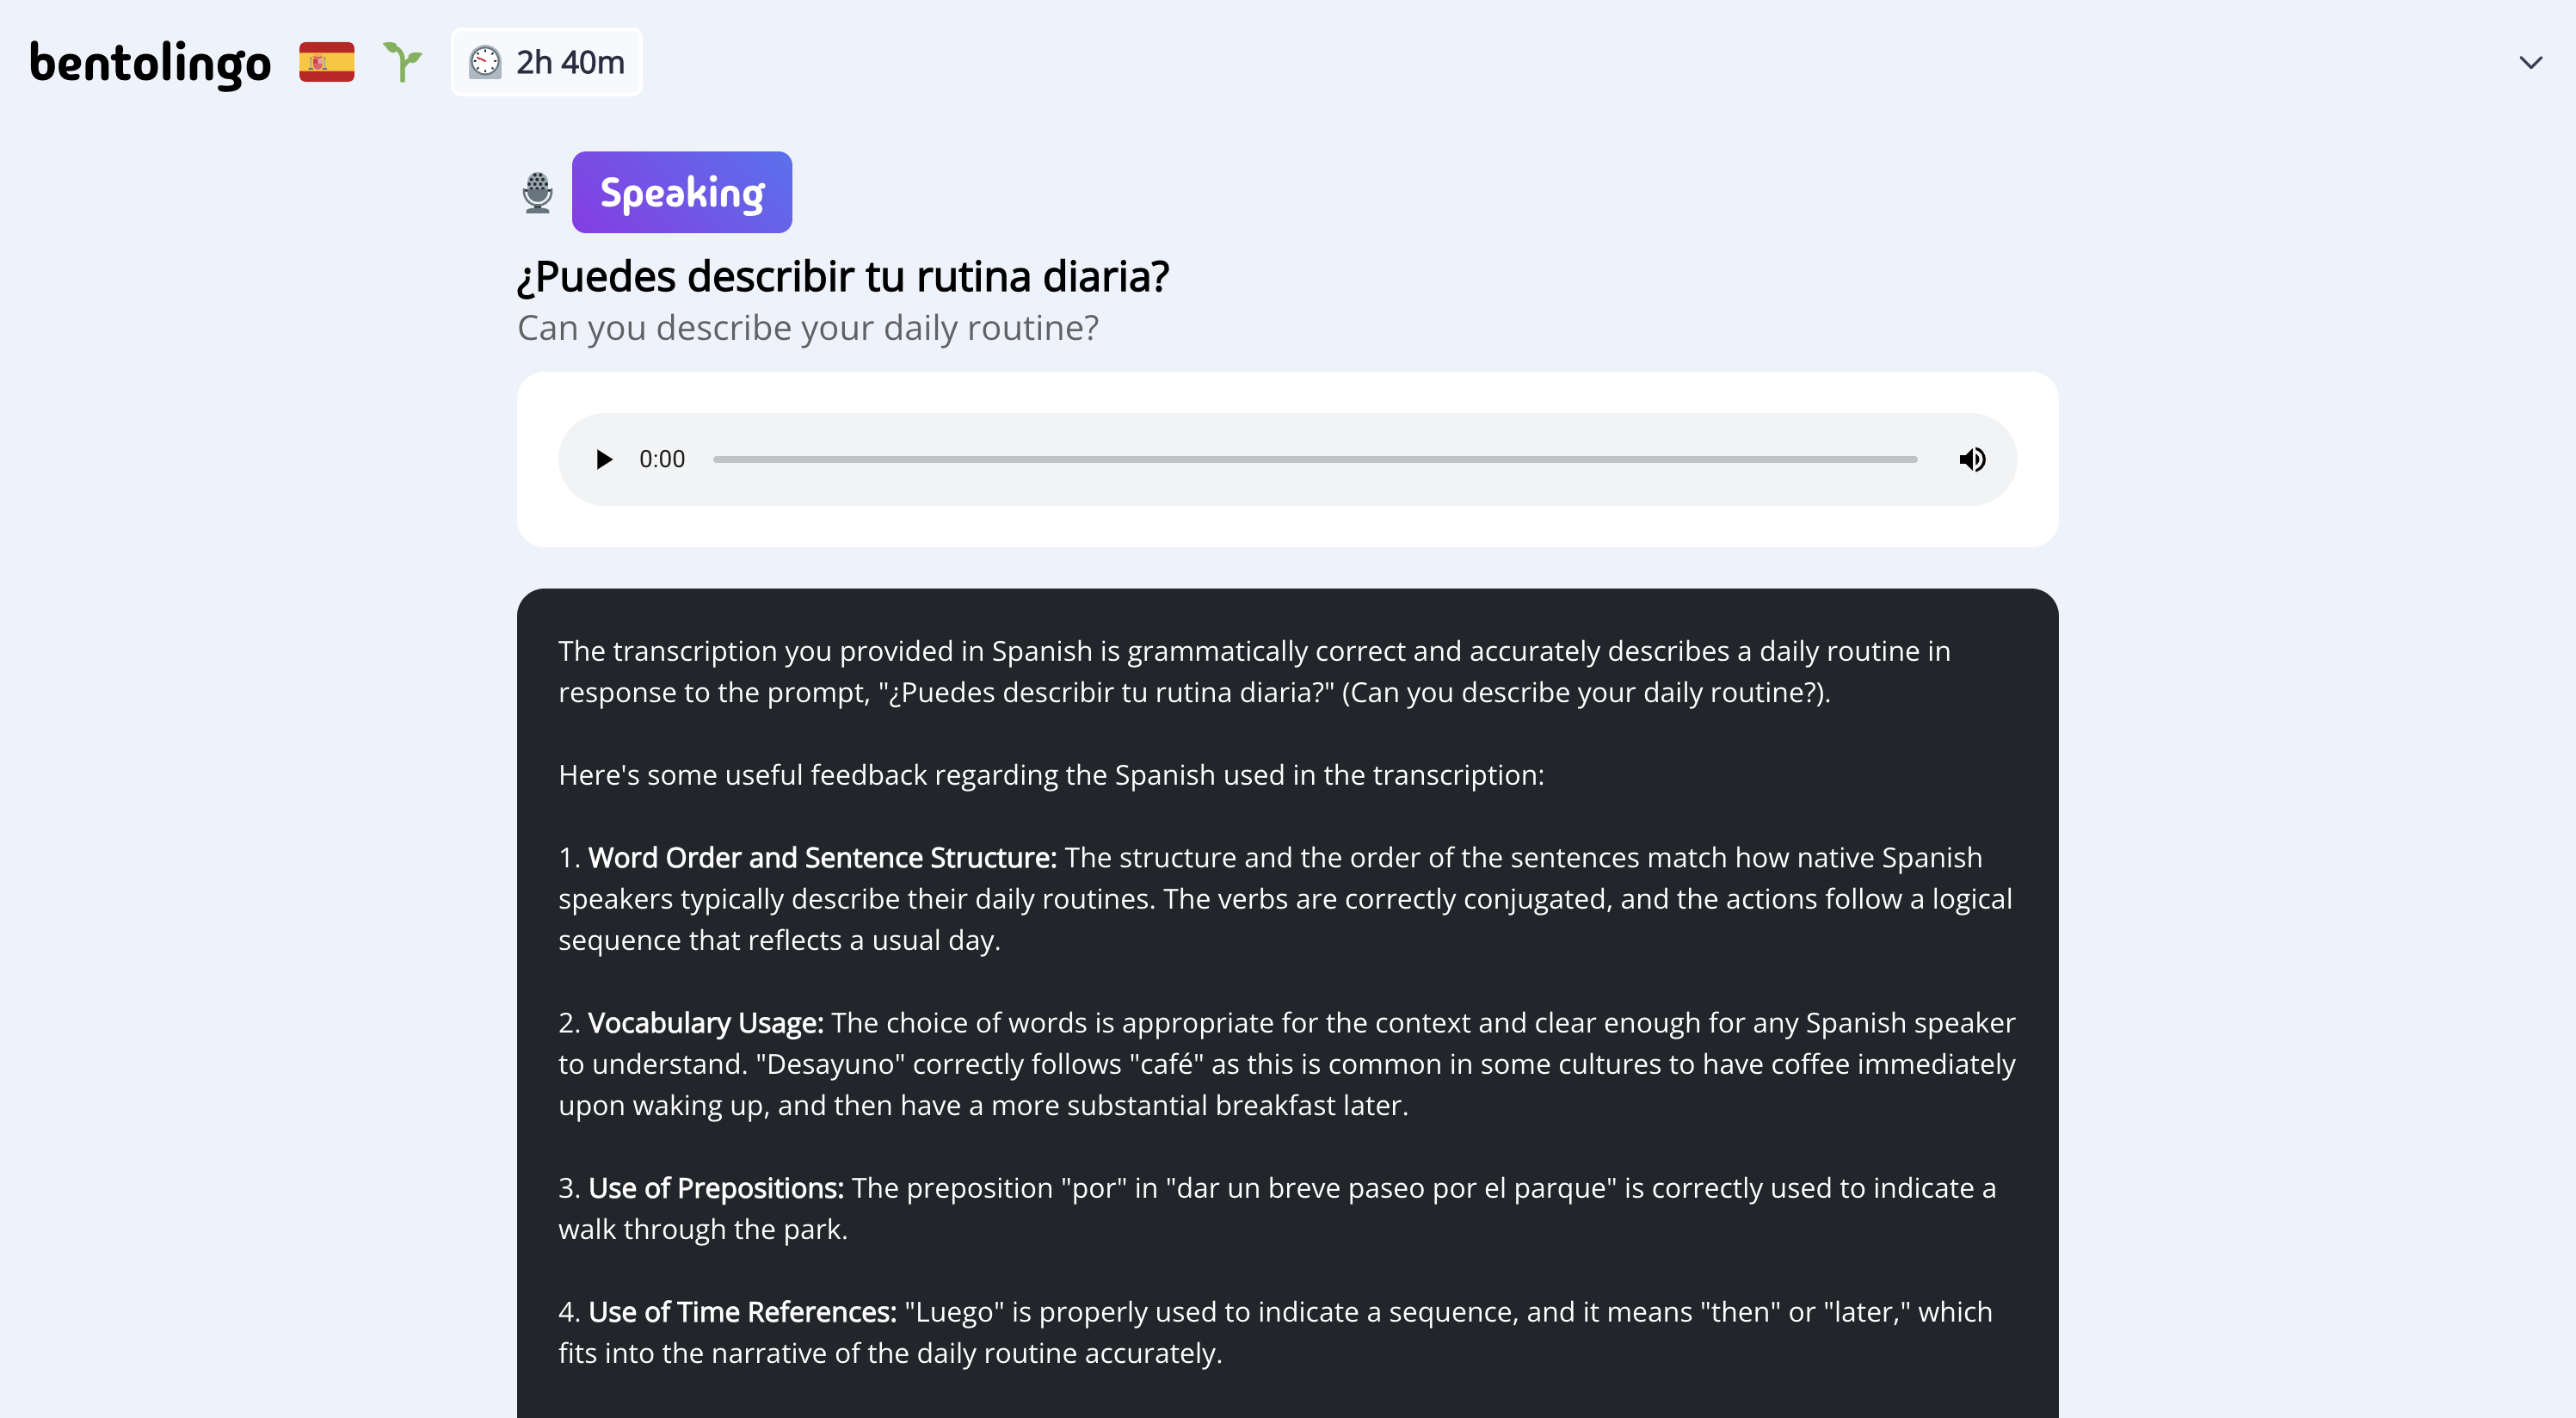Click the Spanish question '¿Puedes describir tu rutina diaria?'
2576x1418 pixels.
tap(843, 277)
